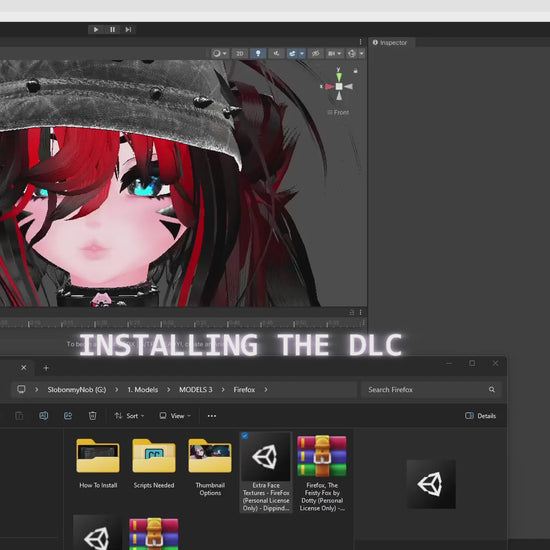Go to 1. Models breadcrumb
Viewport: 550px width, 550px height.
click(x=142, y=390)
